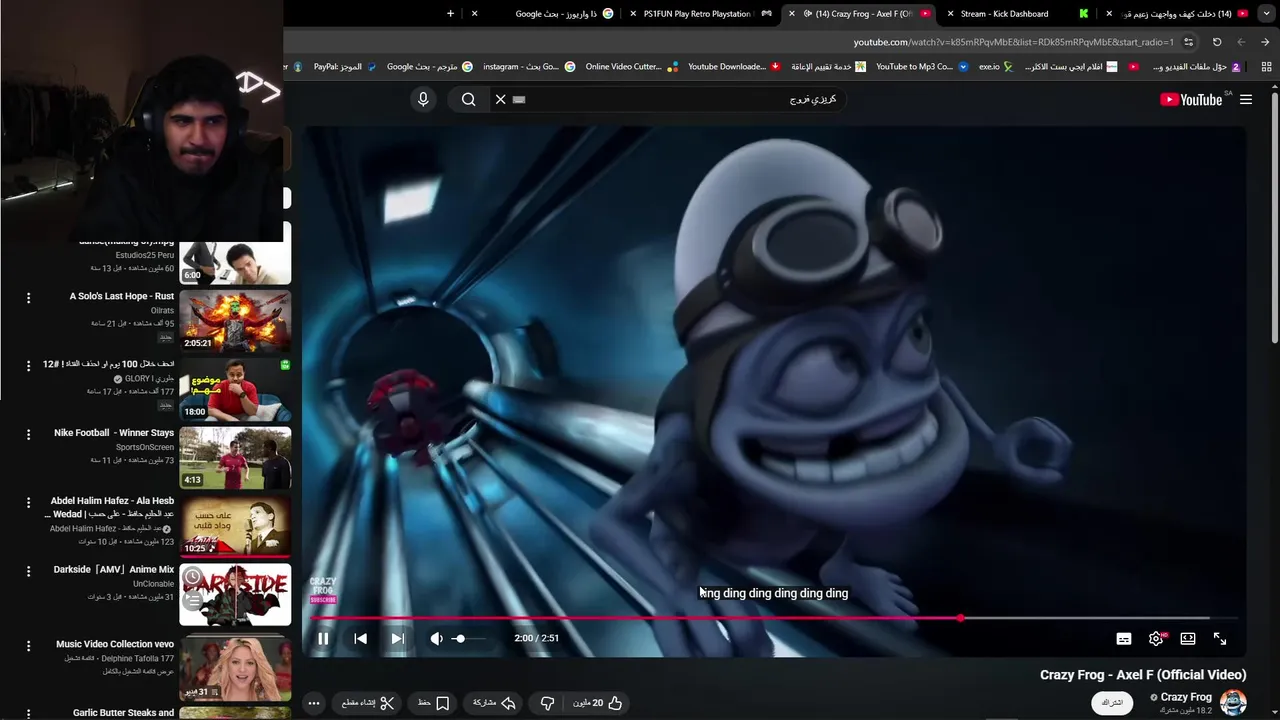Close the Kick Dashboard tab

click(x=950, y=14)
